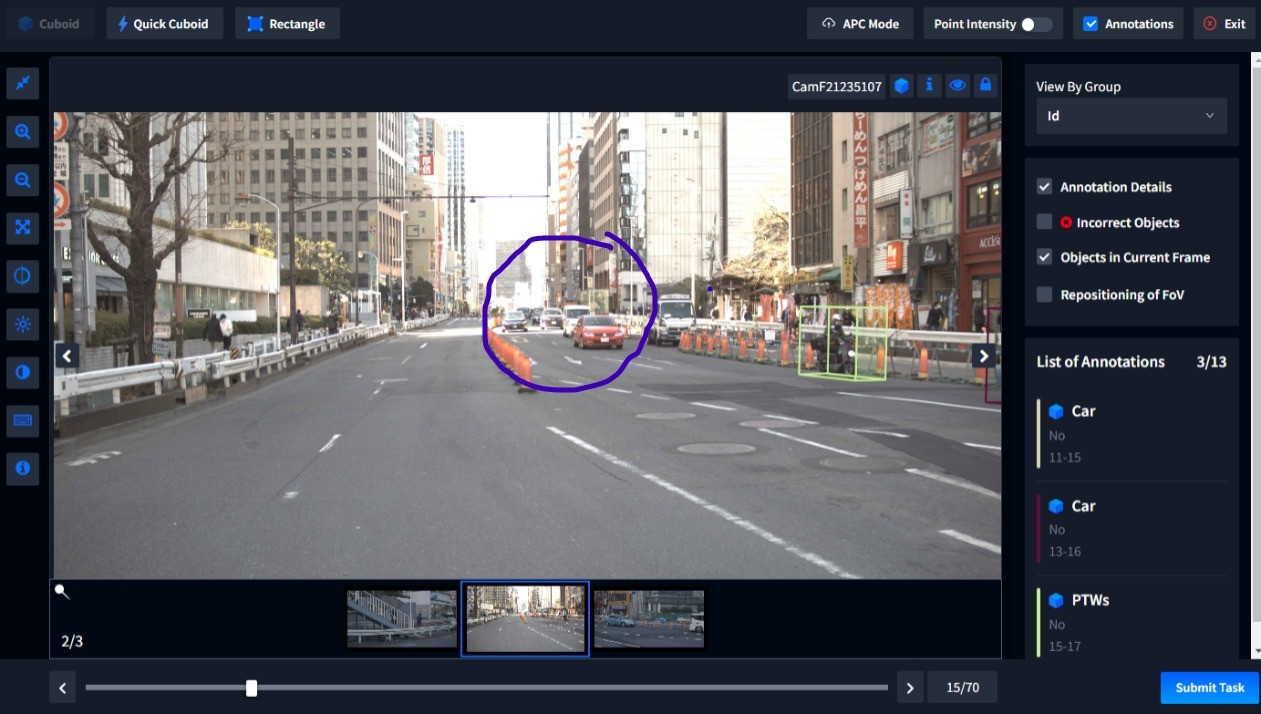Open the View By Group dropdown

1131,116
